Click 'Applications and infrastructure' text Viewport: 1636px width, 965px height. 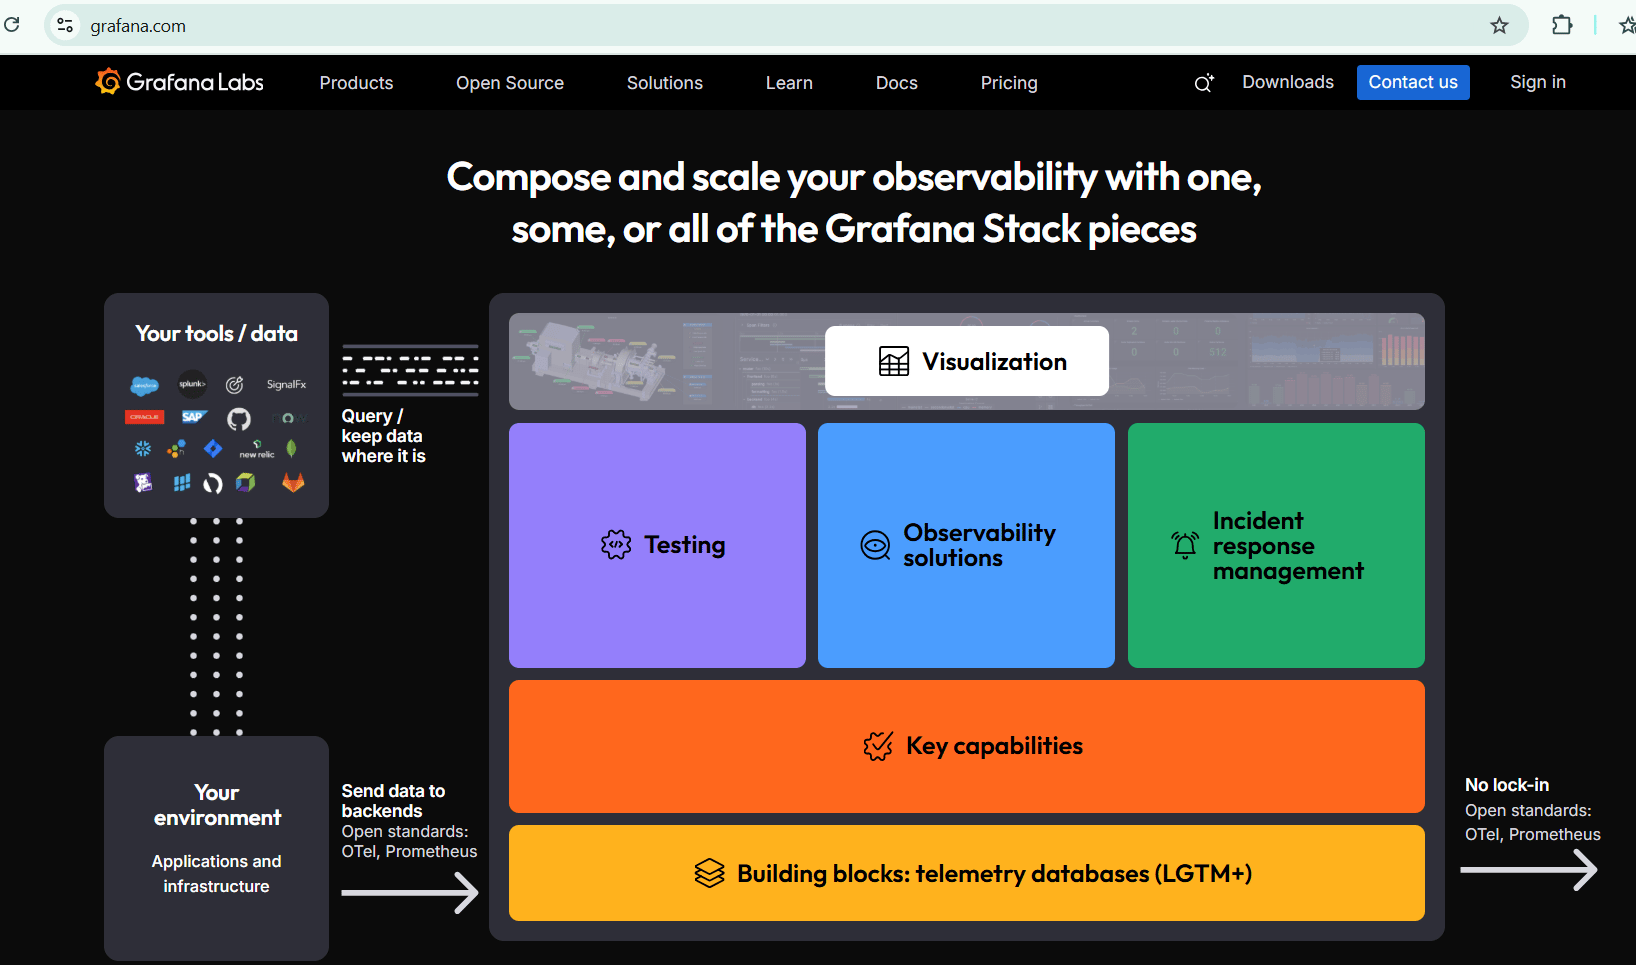[x=216, y=874]
